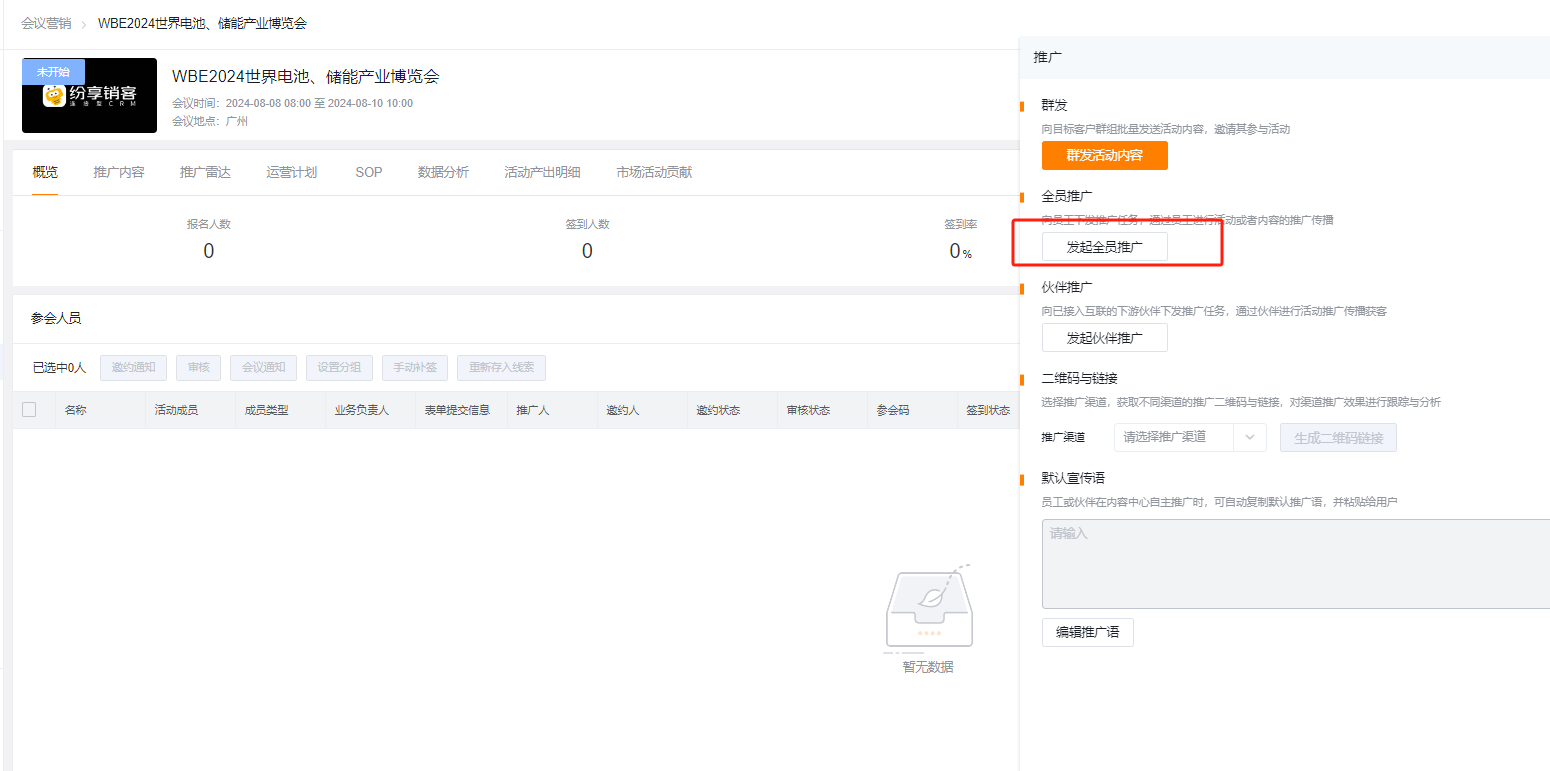The width and height of the screenshot is (1550, 771).
Task: Click the 会议通知 button
Action: 264,367
